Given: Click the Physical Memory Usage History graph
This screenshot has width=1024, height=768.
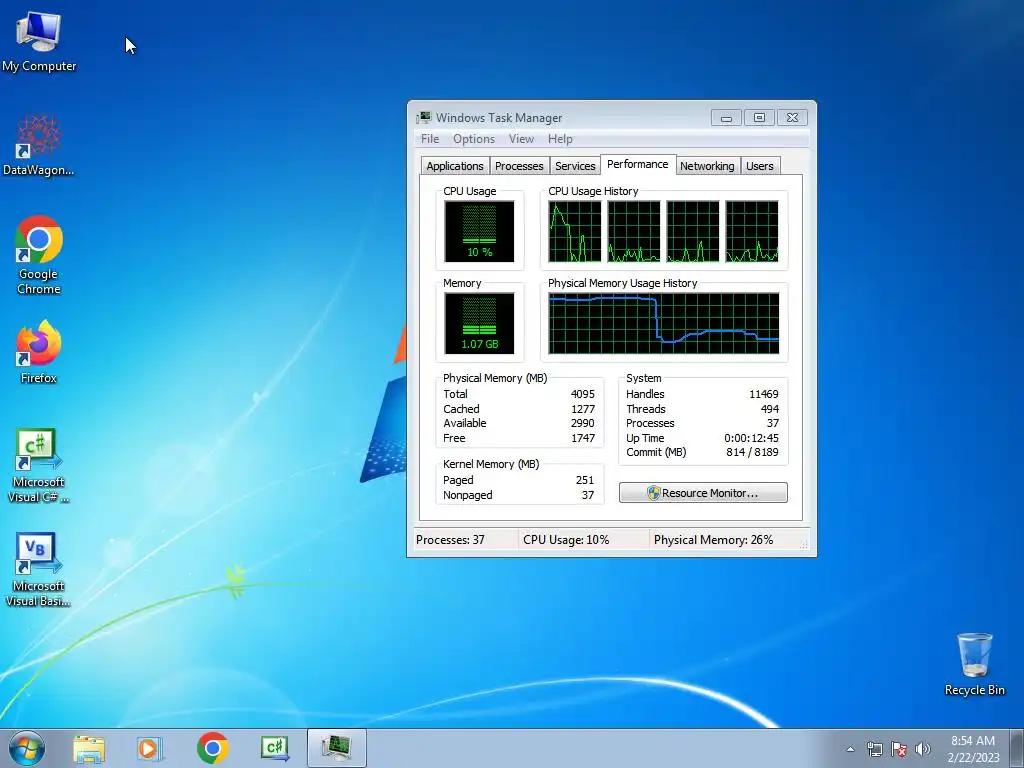Looking at the screenshot, I should (664, 323).
